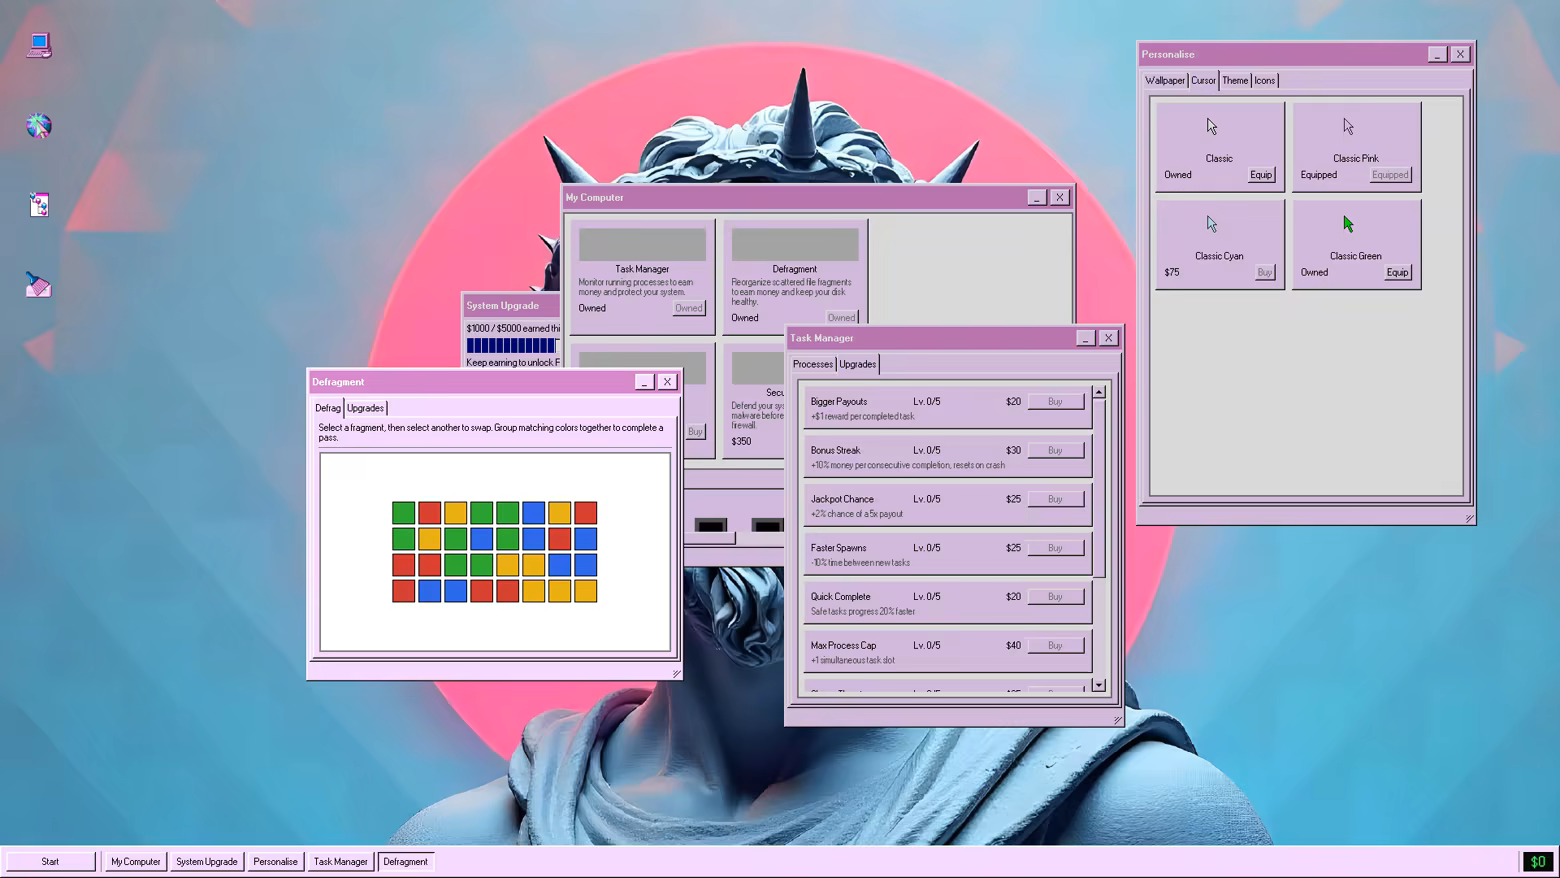
Task: Switch to System Upgrade from the taskbar
Action: [x=207, y=861]
